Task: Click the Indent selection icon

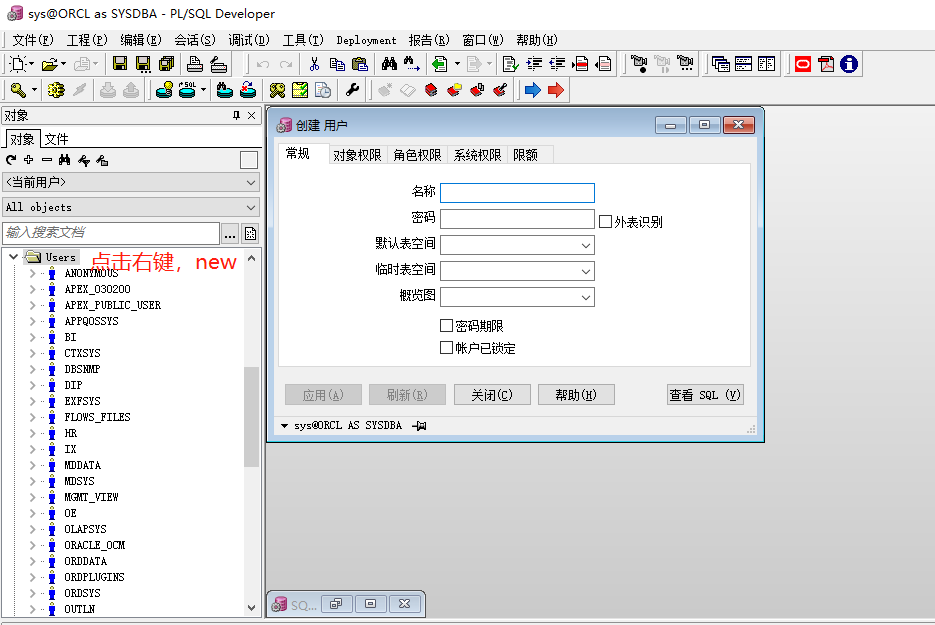Action: click(x=534, y=64)
